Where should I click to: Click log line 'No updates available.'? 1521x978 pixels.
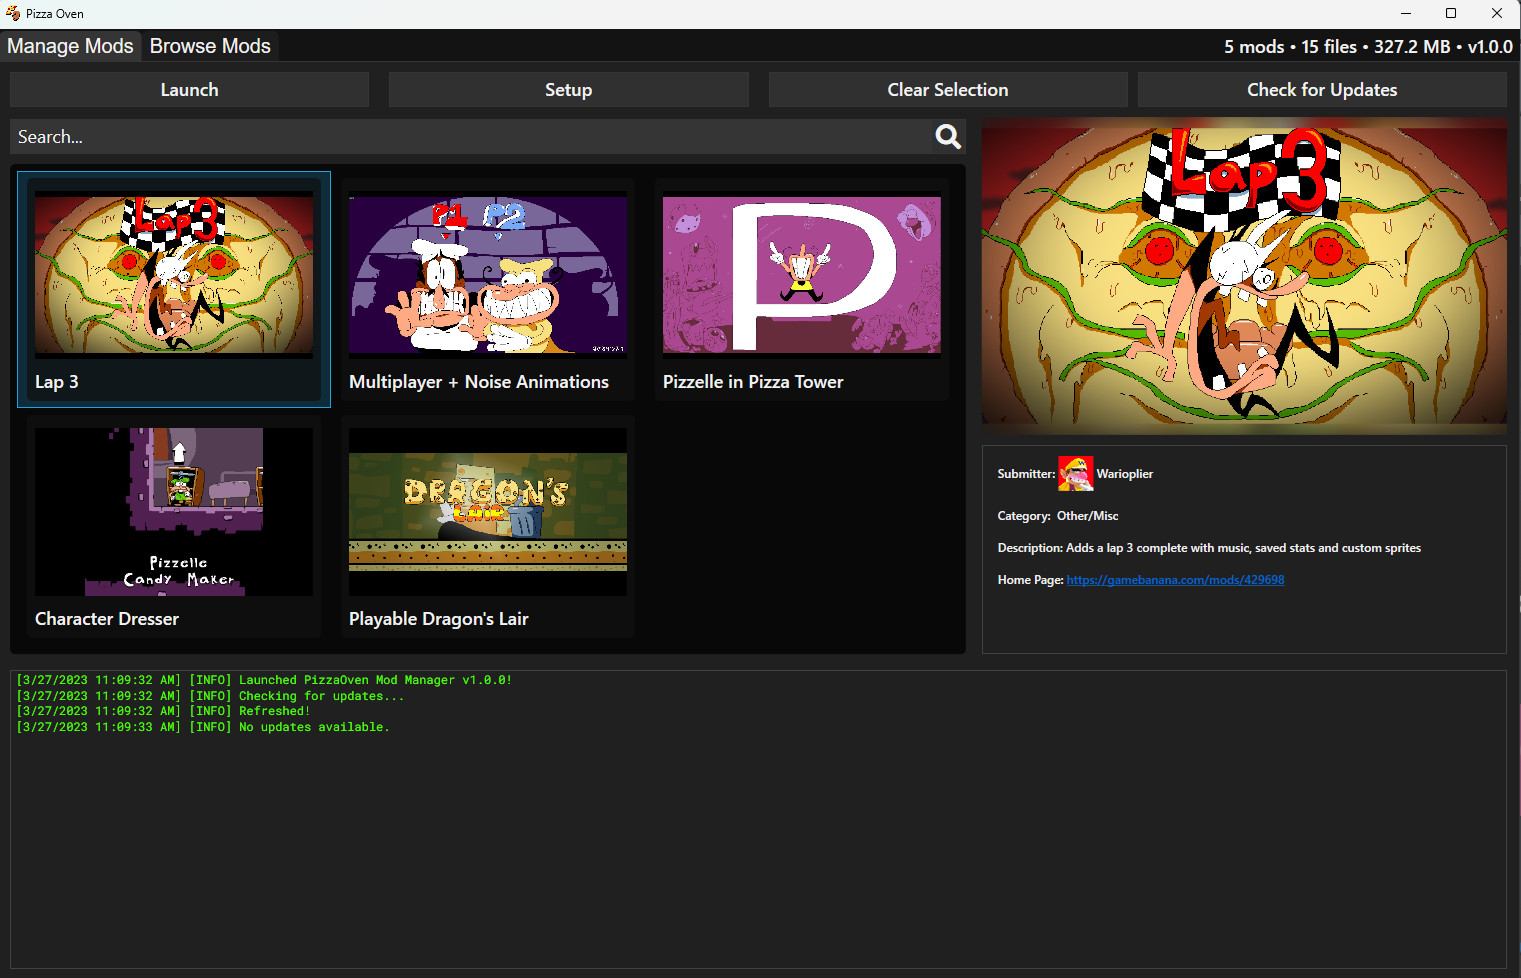[203, 727]
